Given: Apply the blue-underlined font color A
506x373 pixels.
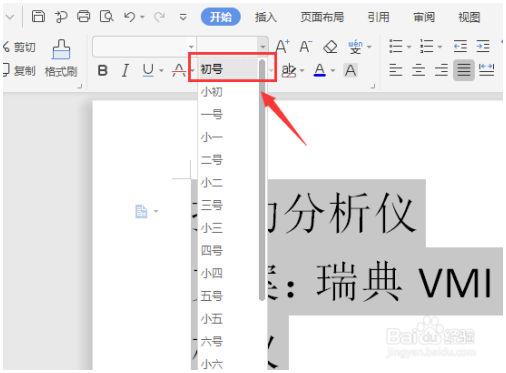Looking at the screenshot, I should click(x=320, y=70).
